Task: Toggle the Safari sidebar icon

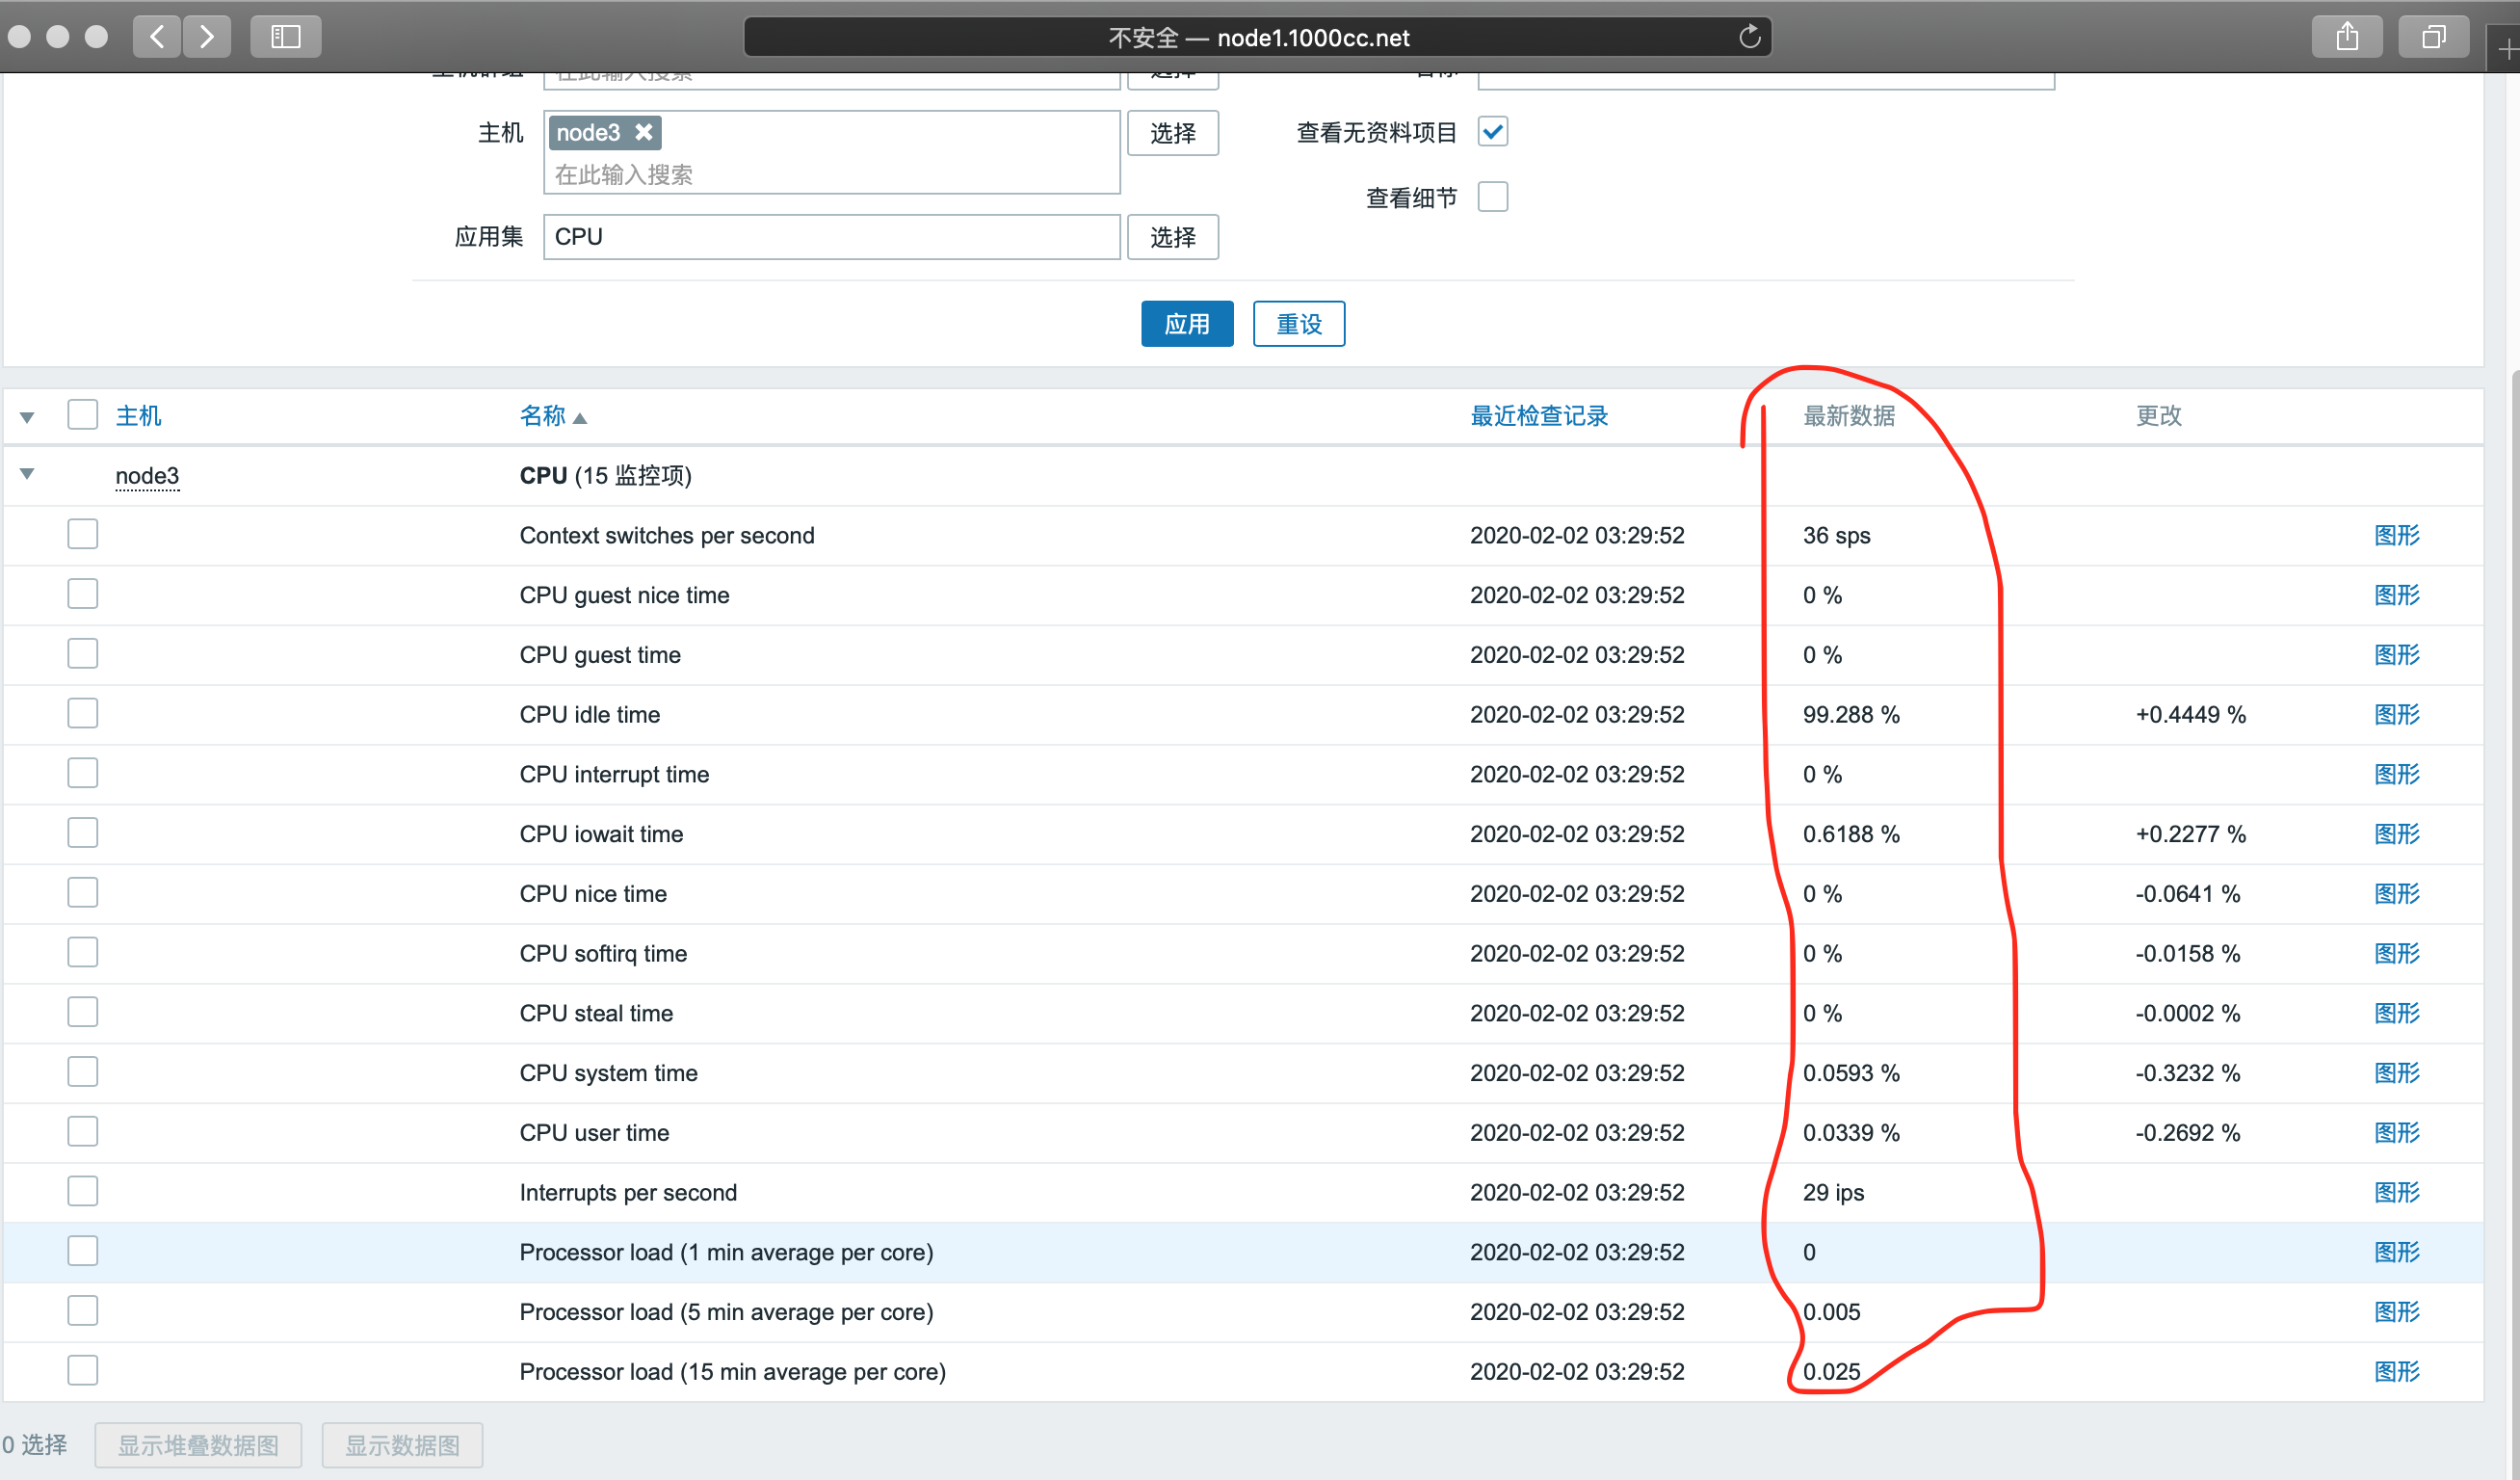Action: [286, 37]
